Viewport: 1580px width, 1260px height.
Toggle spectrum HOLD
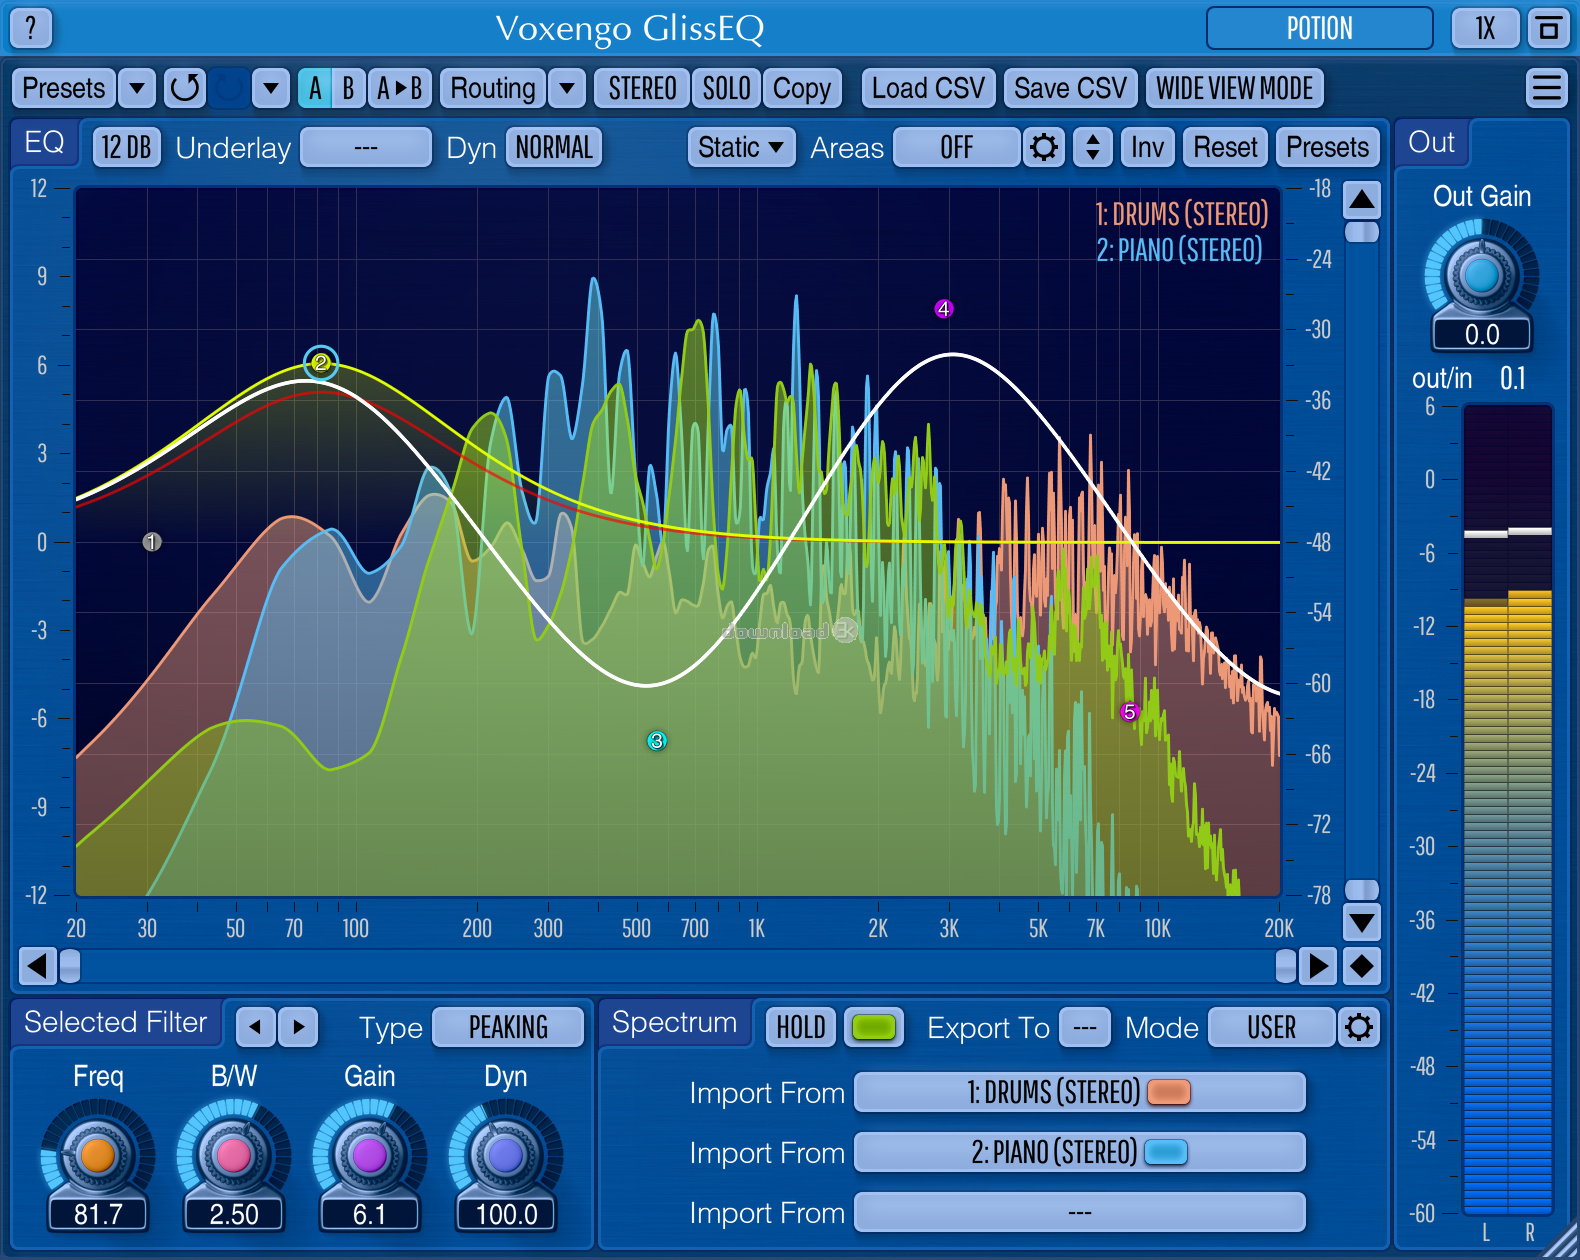801,1027
